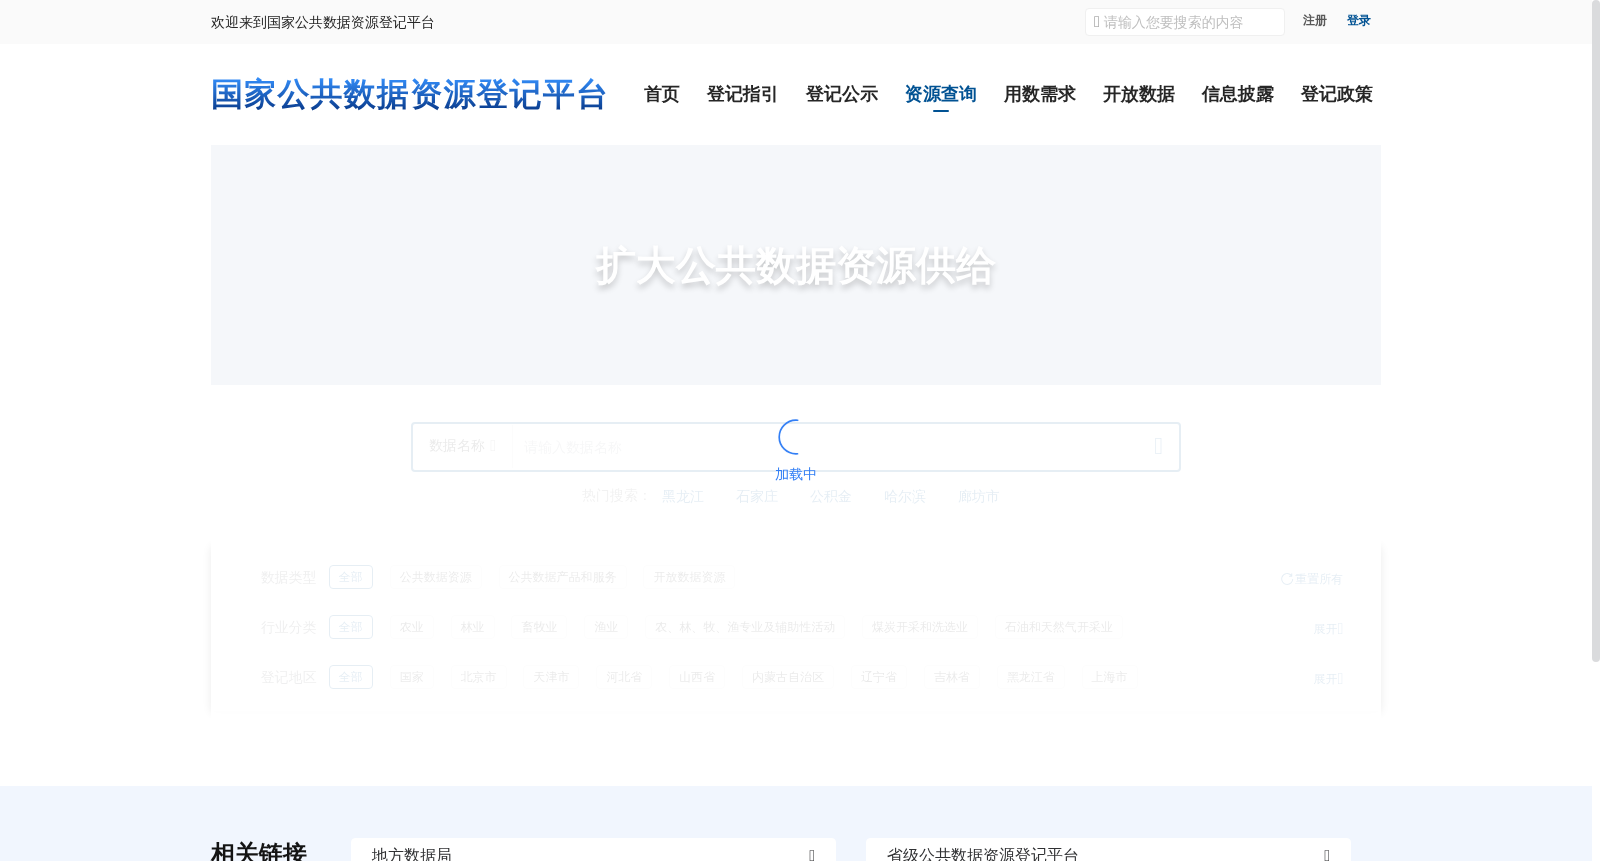This screenshot has height=861, width=1600.
Task: Filter region by 上海市
Action: 1109,677
